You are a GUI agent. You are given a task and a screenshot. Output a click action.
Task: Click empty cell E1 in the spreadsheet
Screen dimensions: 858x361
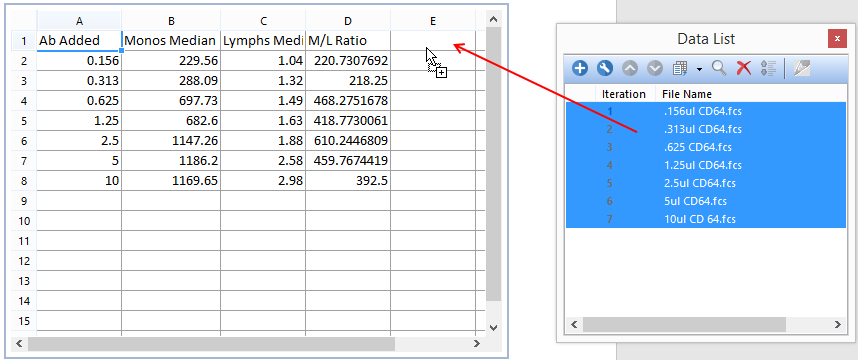pyautogui.click(x=433, y=41)
